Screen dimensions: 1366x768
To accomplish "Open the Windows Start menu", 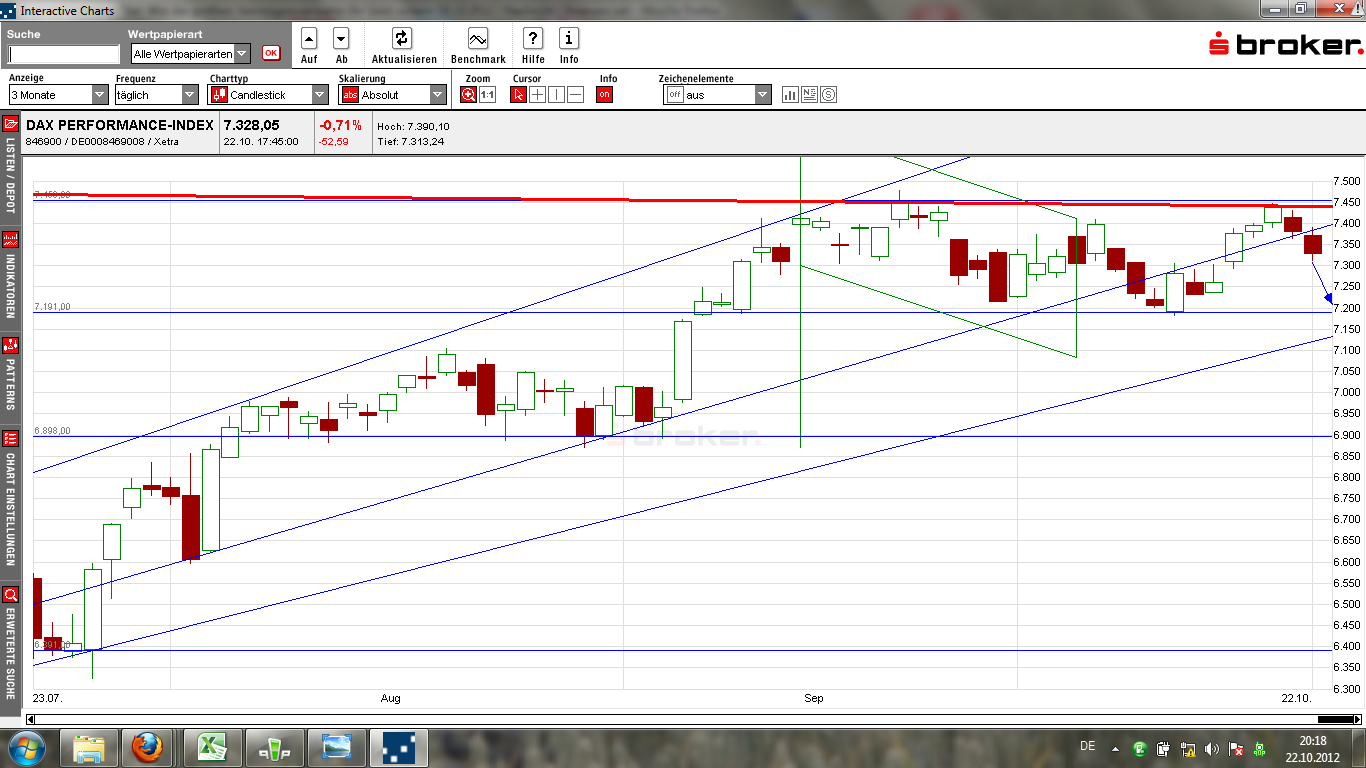I will pos(26,748).
